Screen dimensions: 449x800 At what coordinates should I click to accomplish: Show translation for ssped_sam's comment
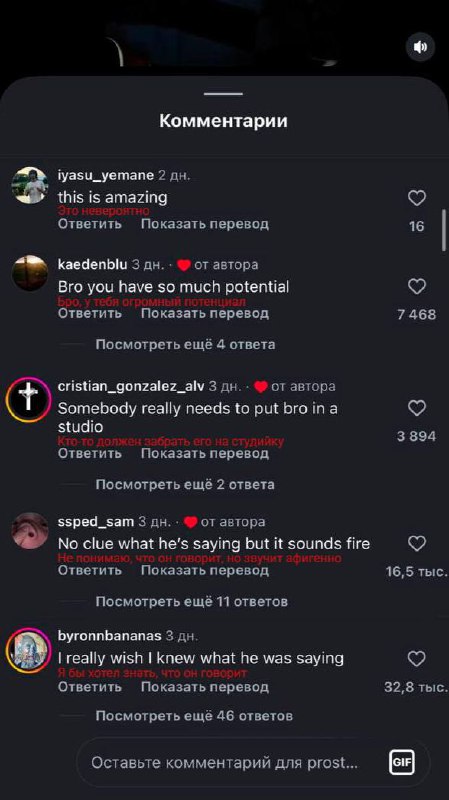pyautogui.click(x=205, y=570)
